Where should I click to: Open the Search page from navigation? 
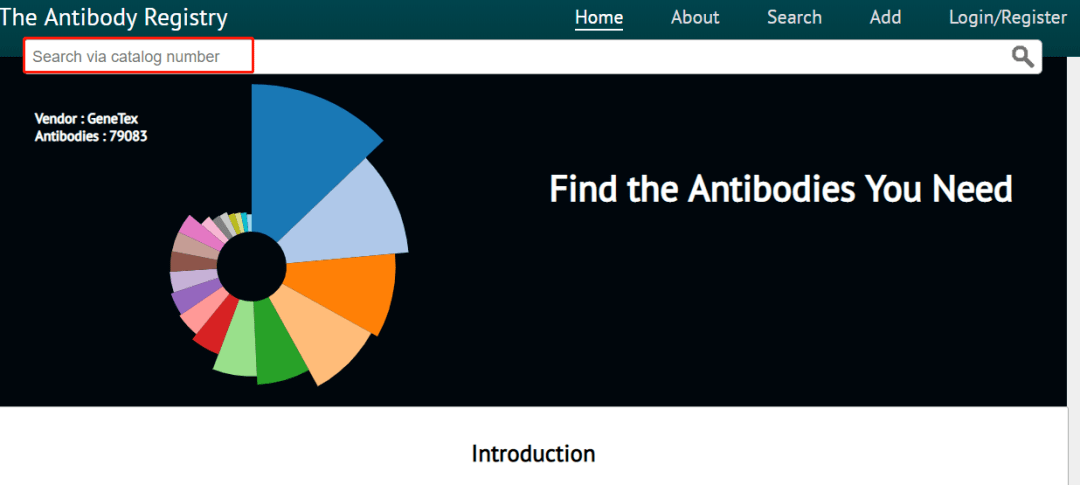click(794, 17)
